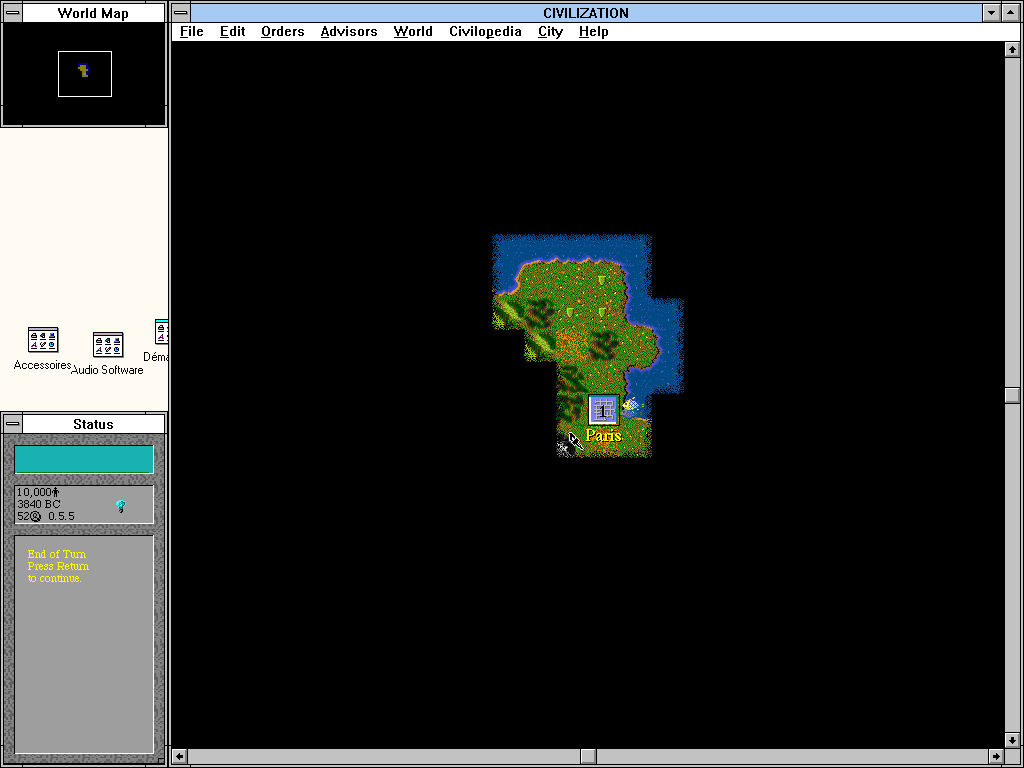Click the teal color bar in Status
Image resolution: width=1024 pixels, height=768 pixels.
click(84, 459)
